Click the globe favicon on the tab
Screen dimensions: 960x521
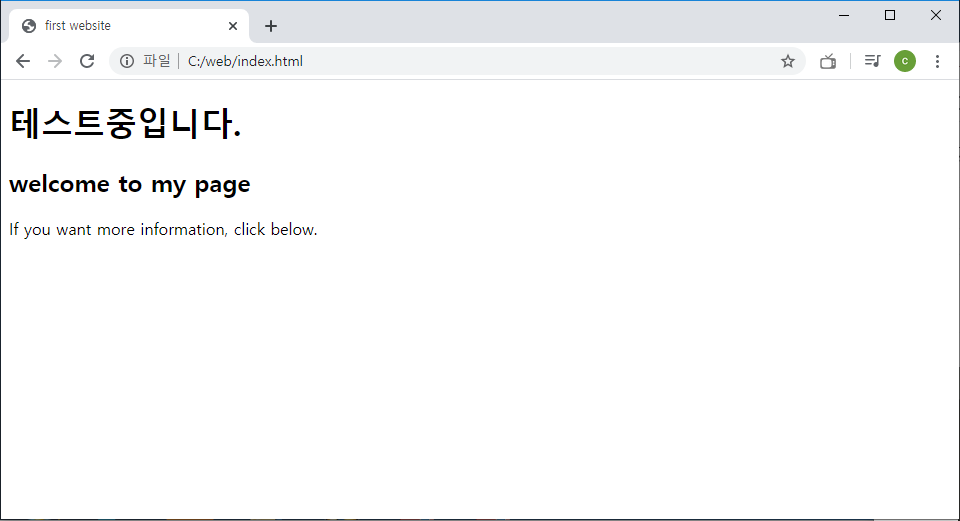pyautogui.click(x=29, y=26)
